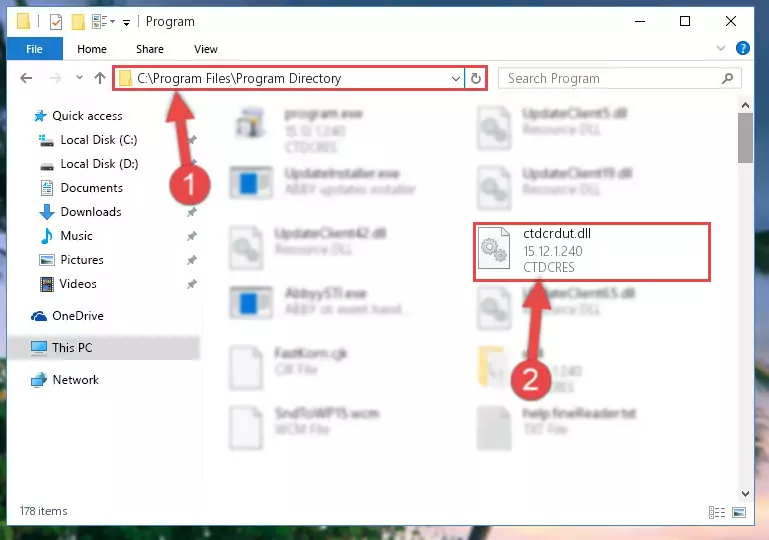
Task: Select the SndToWP15.wcm file
Action: pos(304,427)
